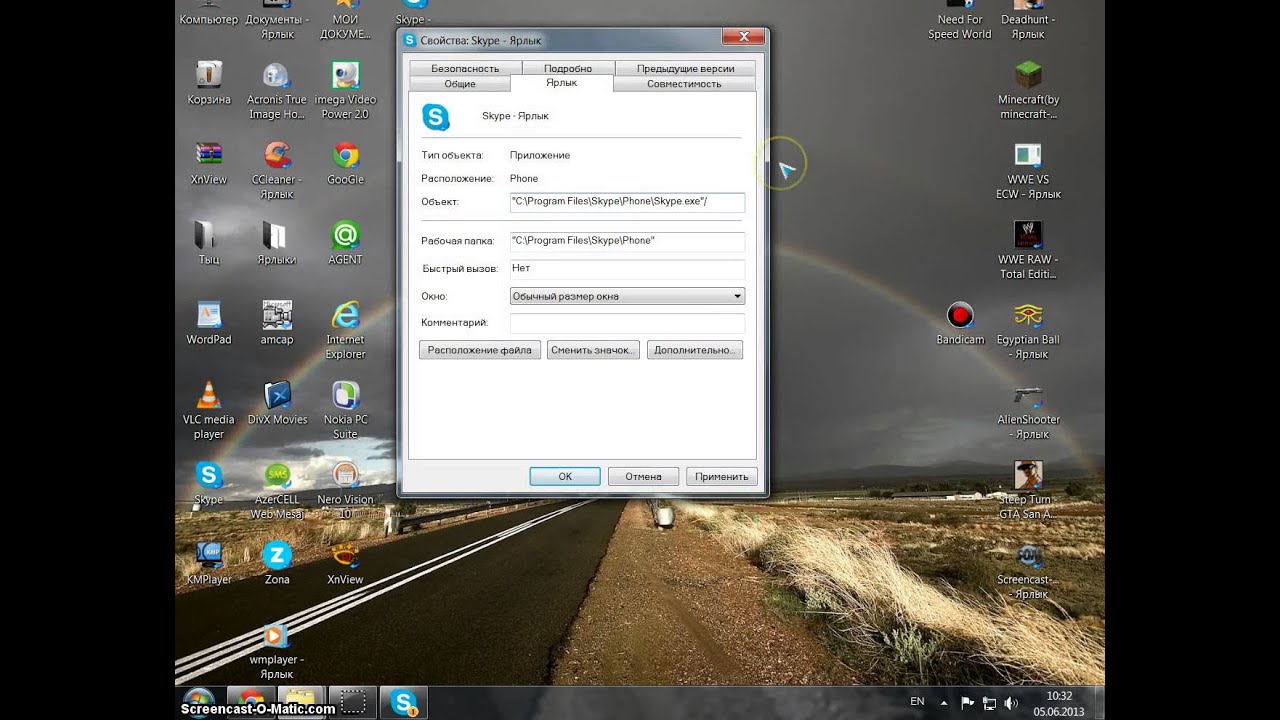Open Skype from the taskbar
Screen dimensions: 1280x720
point(404,702)
